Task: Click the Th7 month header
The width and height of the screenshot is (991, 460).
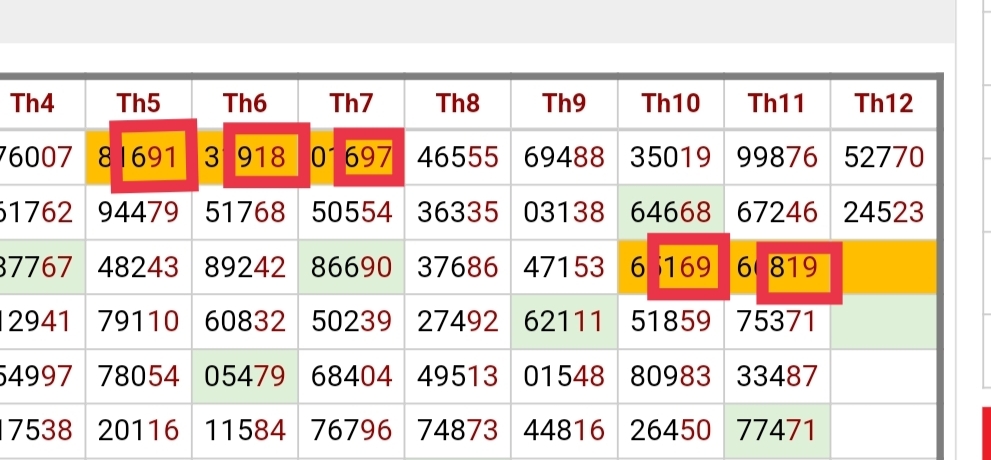Action: (351, 103)
